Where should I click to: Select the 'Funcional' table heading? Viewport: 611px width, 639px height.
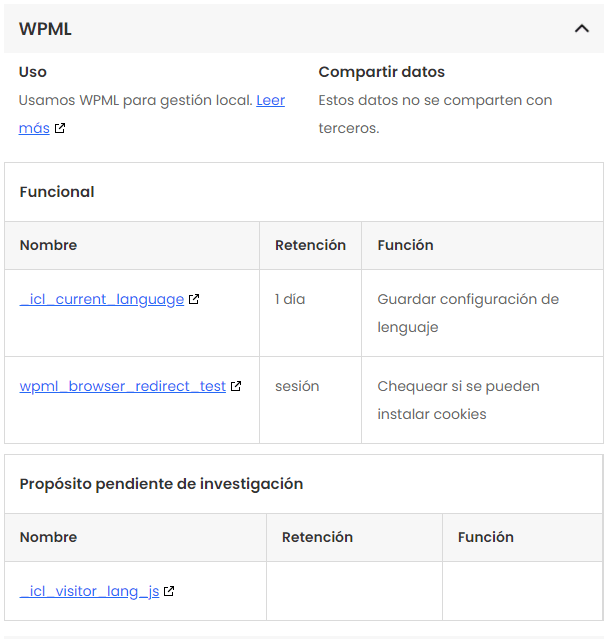pyautogui.click(x=57, y=191)
